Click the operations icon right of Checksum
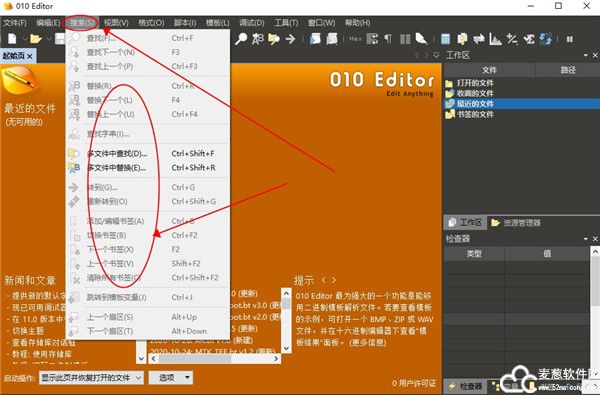 [529, 39]
